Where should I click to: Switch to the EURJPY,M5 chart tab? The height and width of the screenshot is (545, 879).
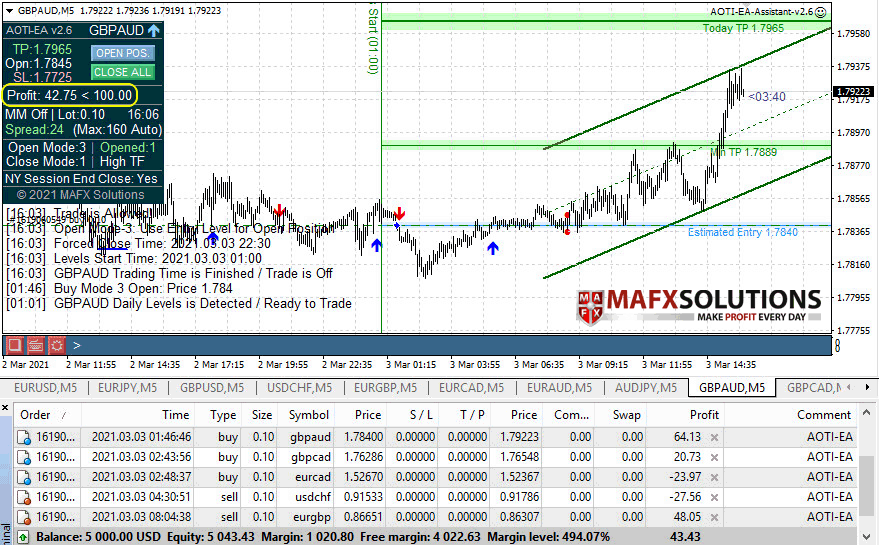point(127,387)
